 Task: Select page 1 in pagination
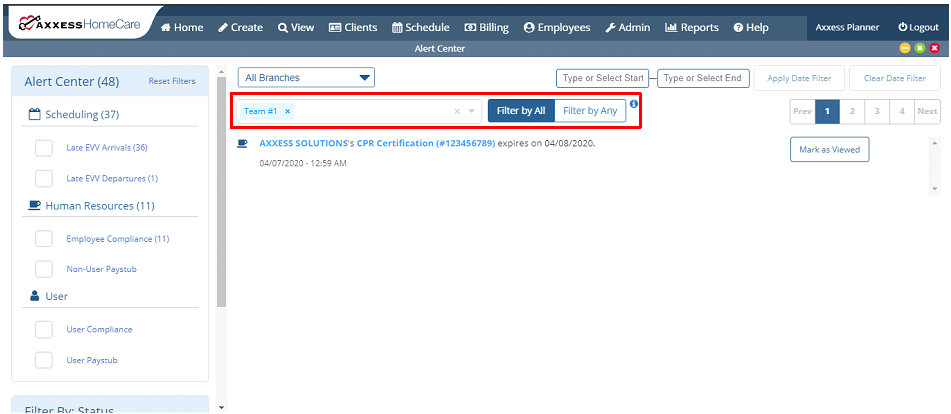tap(827, 112)
